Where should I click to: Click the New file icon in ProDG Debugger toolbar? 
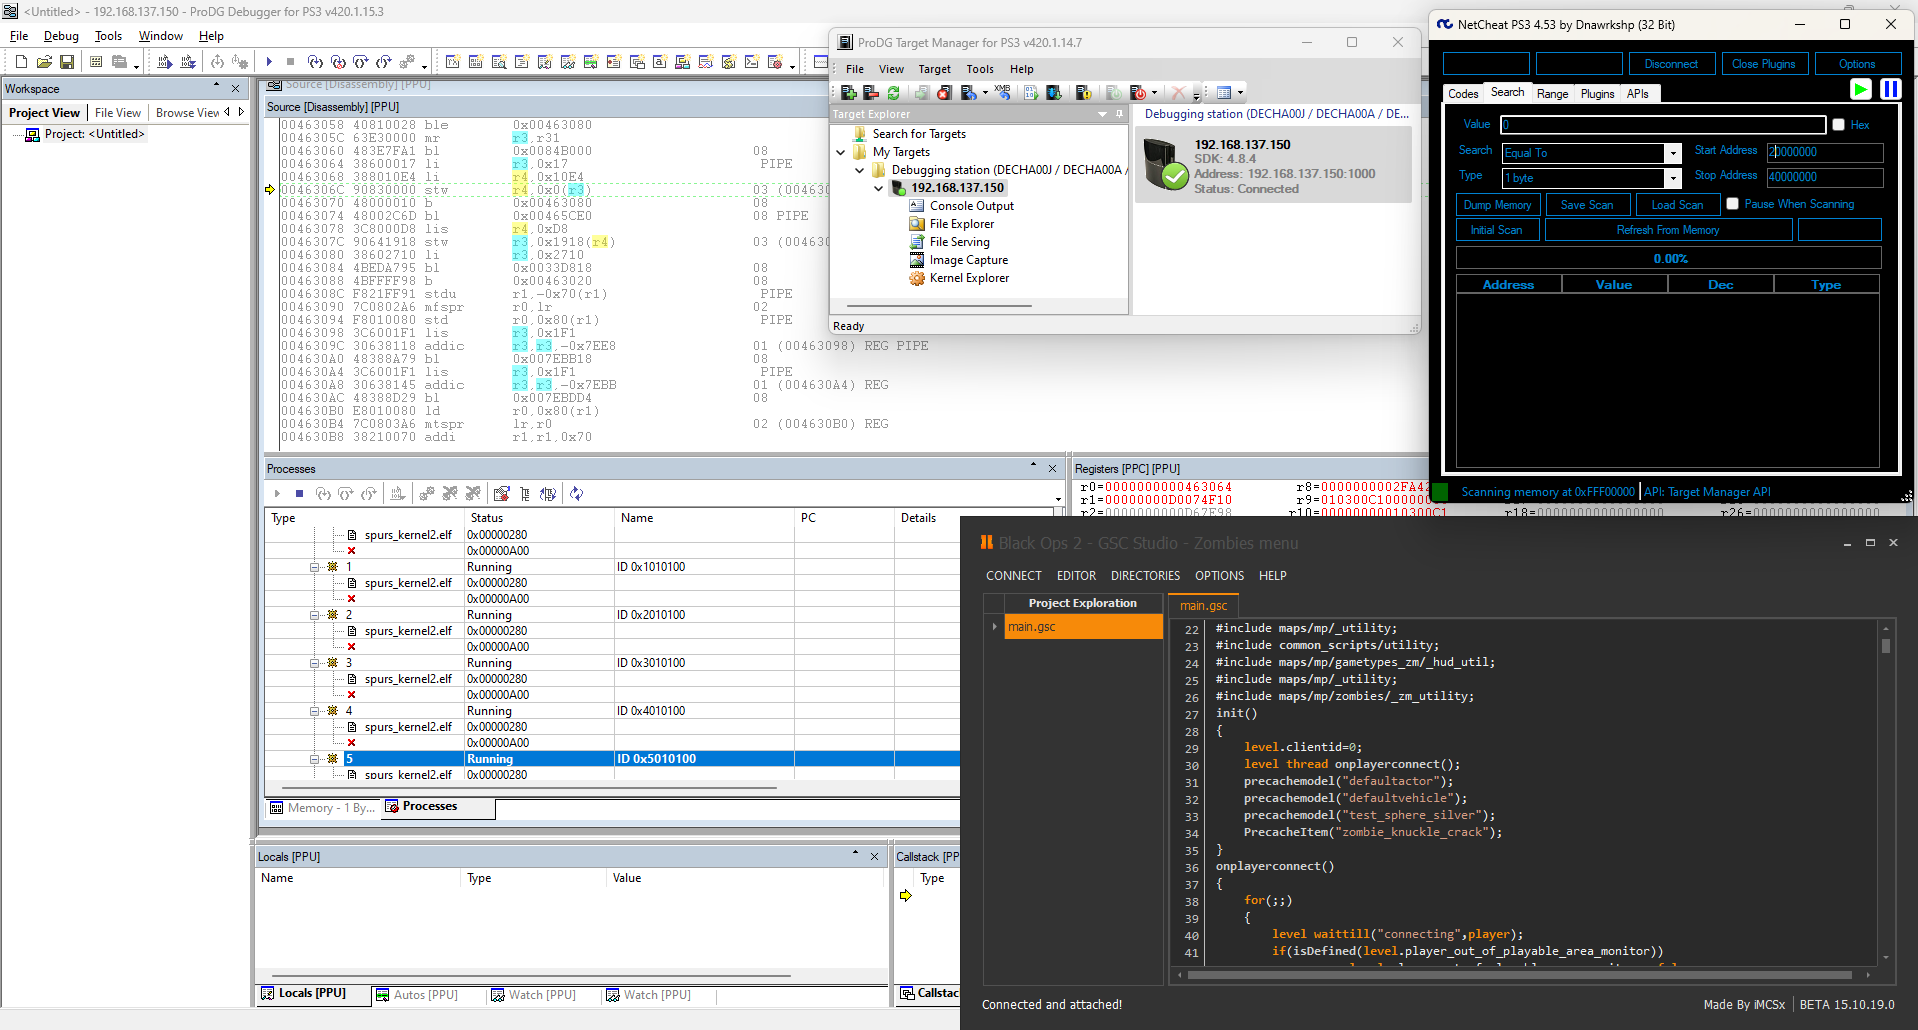point(21,62)
